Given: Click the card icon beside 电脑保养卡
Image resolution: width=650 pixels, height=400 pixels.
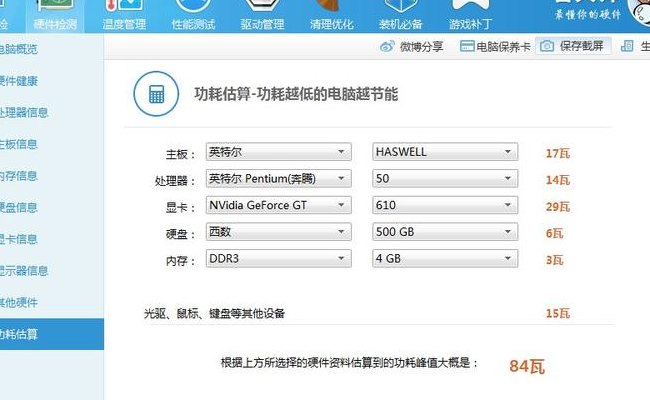Looking at the screenshot, I should [x=467, y=46].
